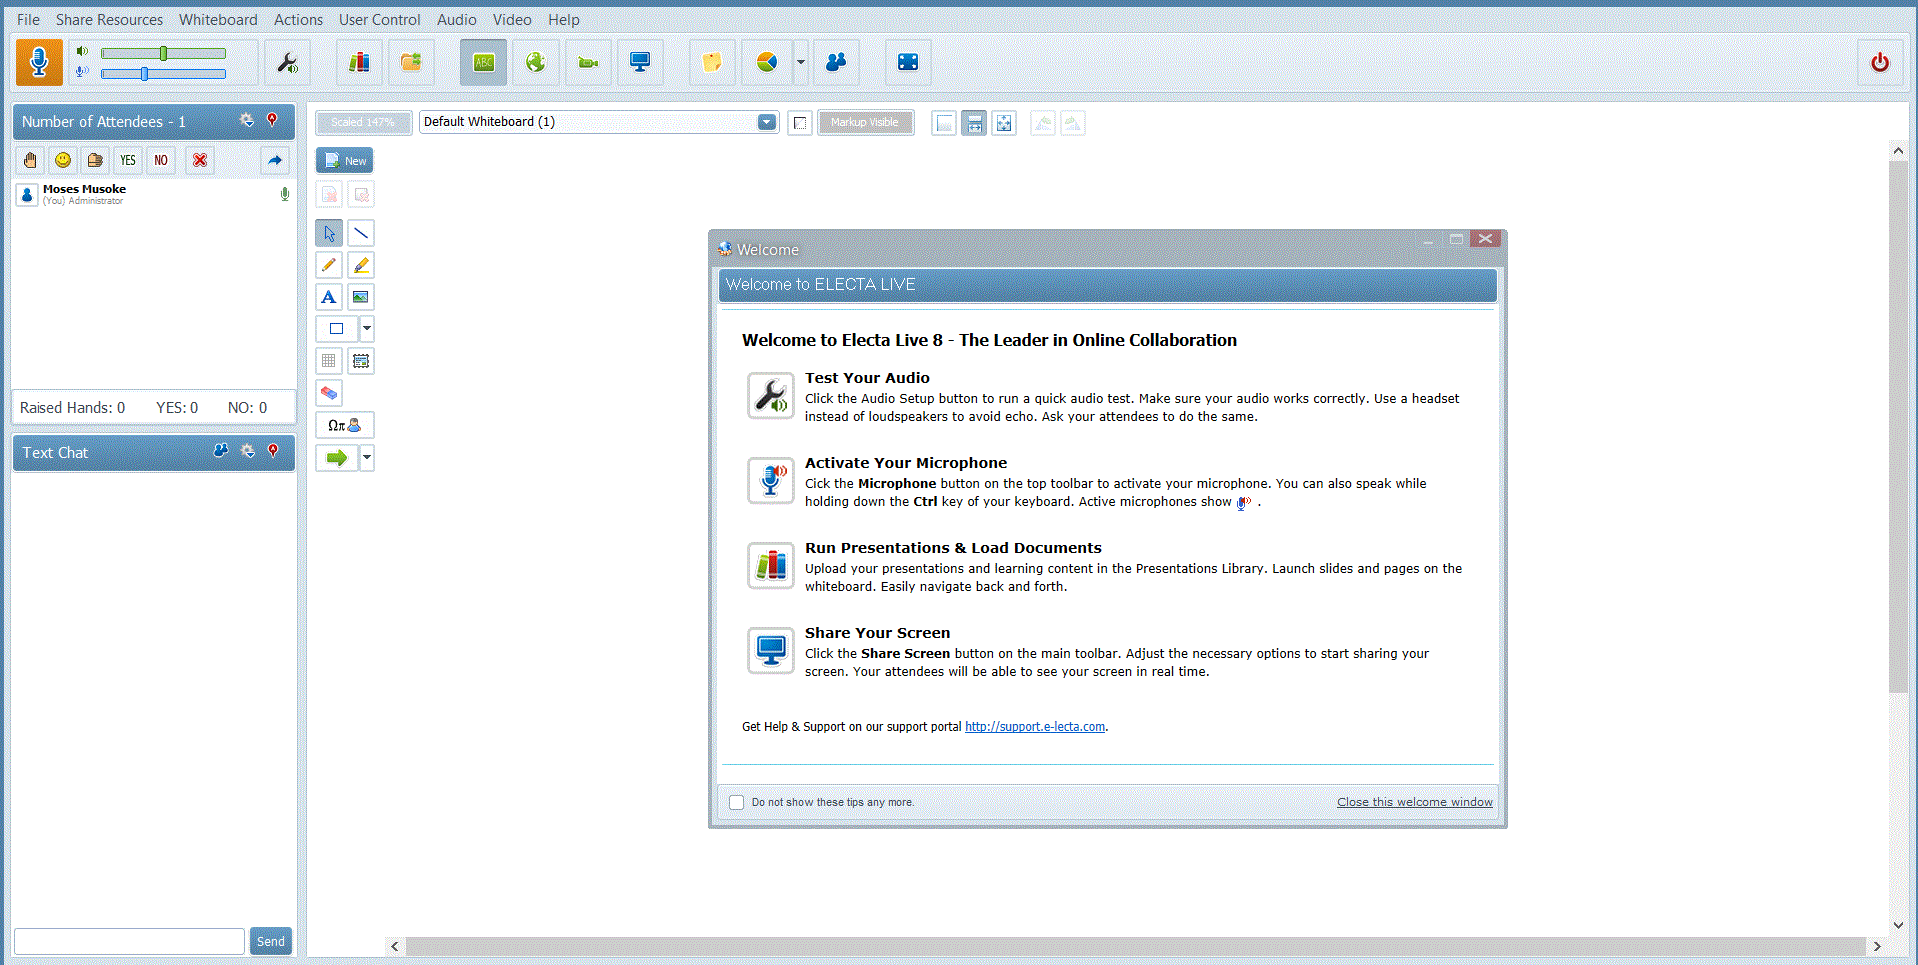Screen dimensions: 1918x965
Task: Click attendee panel settings gear icon
Action: pyautogui.click(x=247, y=120)
